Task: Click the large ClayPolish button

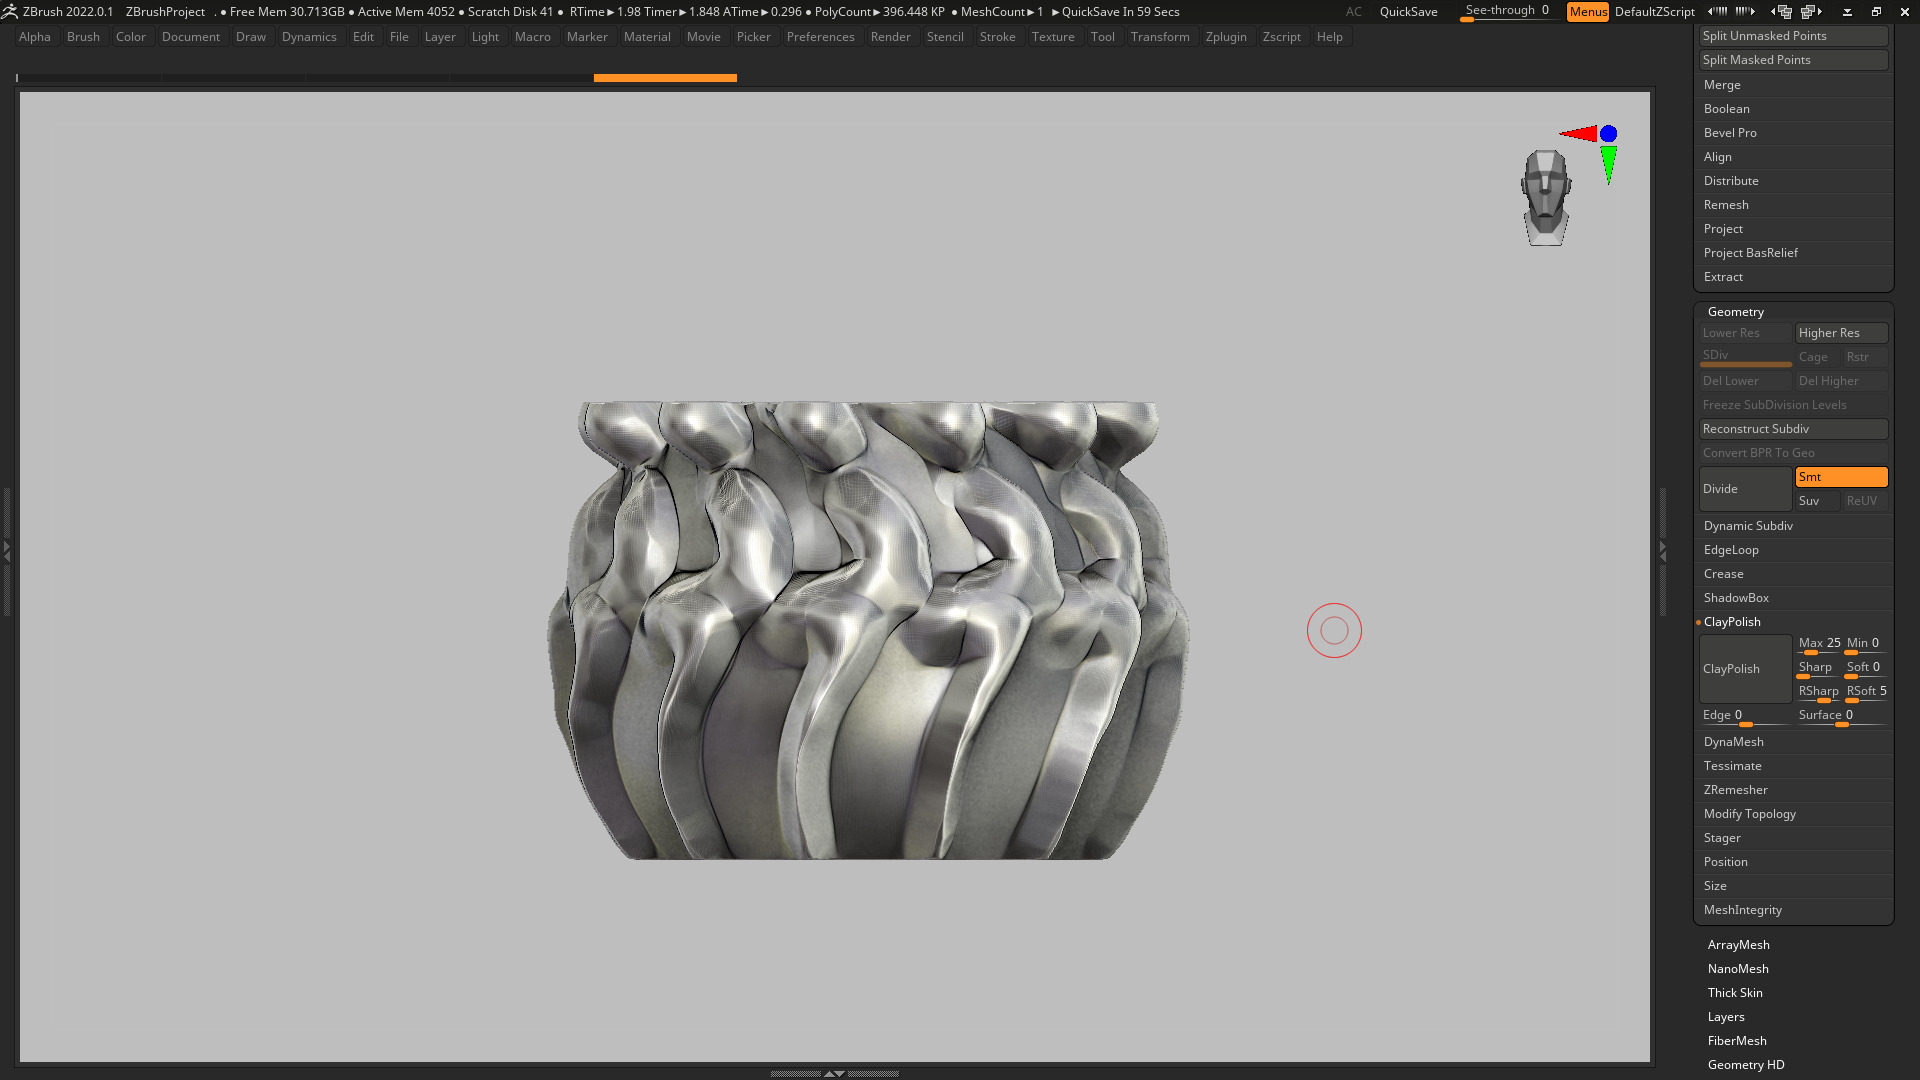Action: (x=1745, y=669)
